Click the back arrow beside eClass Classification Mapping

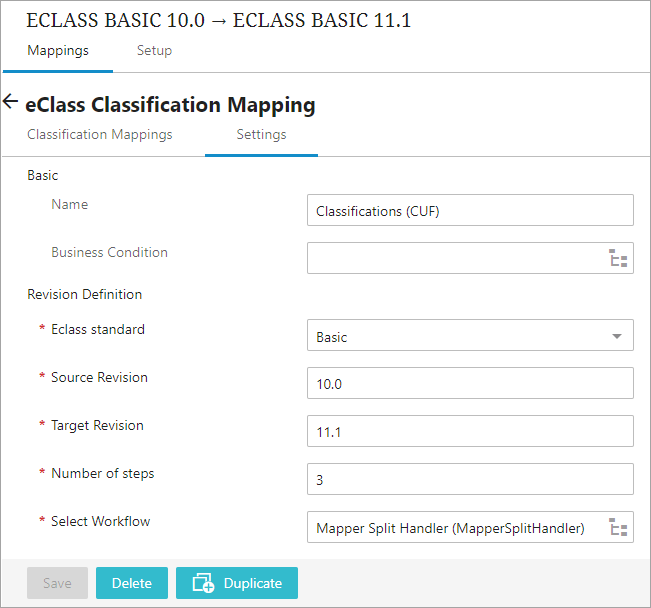click(10, 101)
